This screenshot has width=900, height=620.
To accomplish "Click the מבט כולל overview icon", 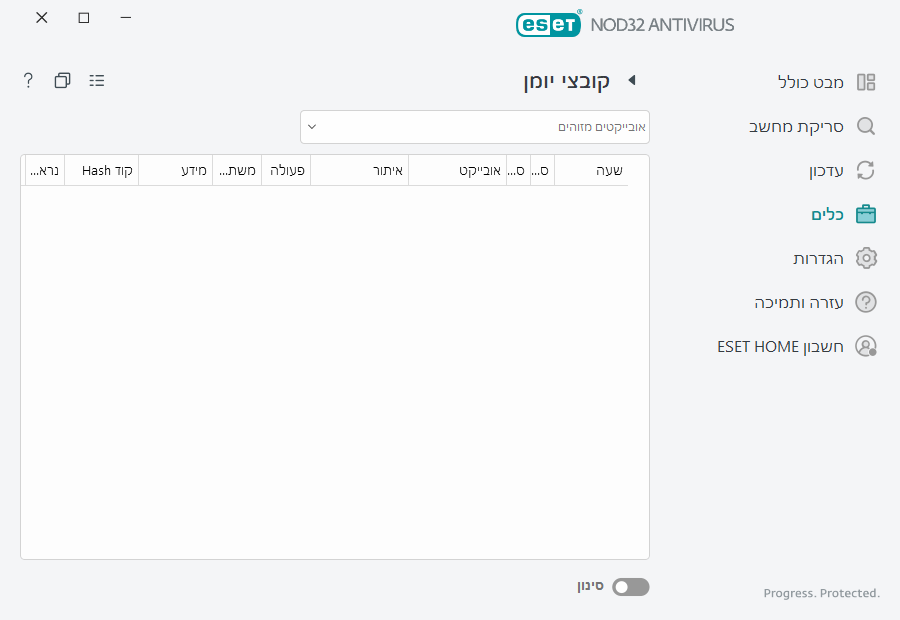I will pos(866,82).
